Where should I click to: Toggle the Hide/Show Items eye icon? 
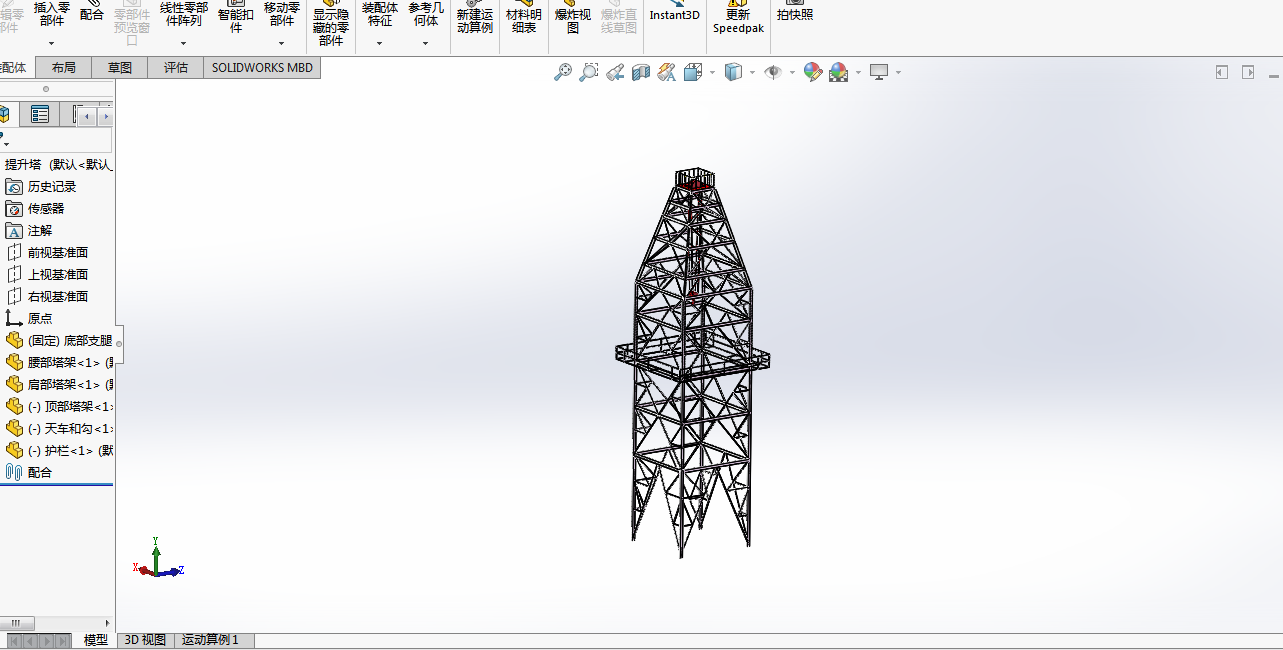[772, 72]
